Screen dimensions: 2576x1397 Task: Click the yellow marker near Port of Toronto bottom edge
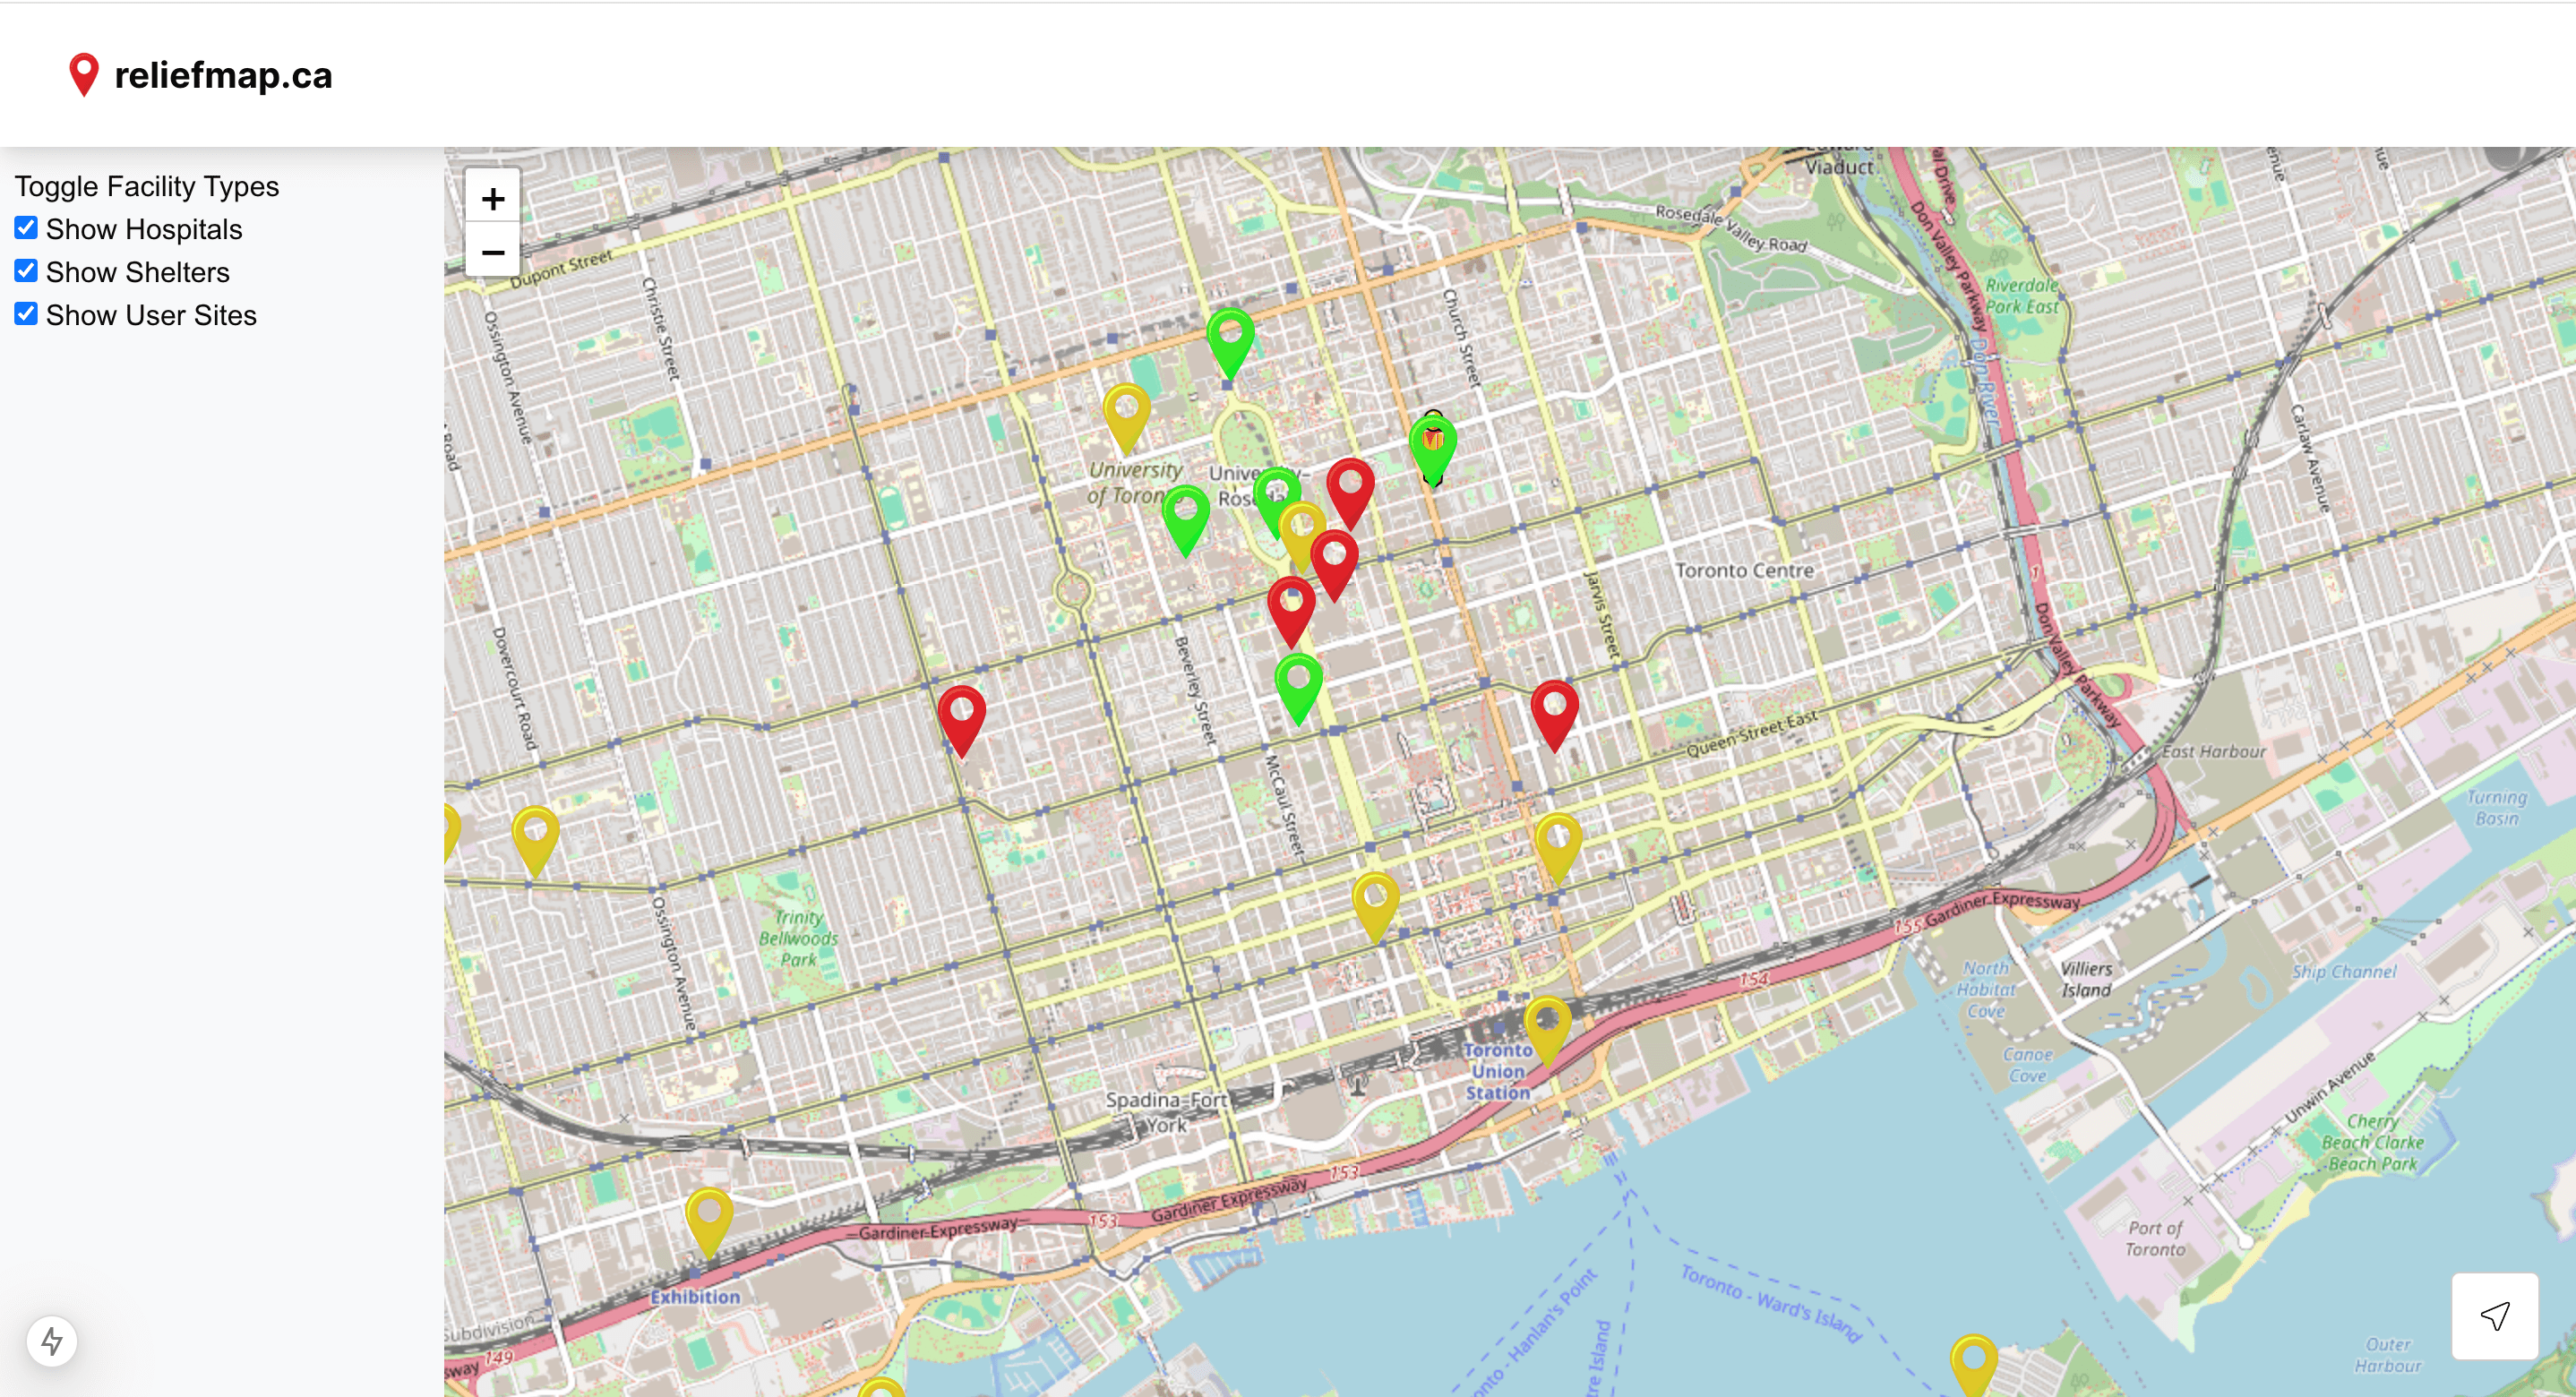1973,1363
